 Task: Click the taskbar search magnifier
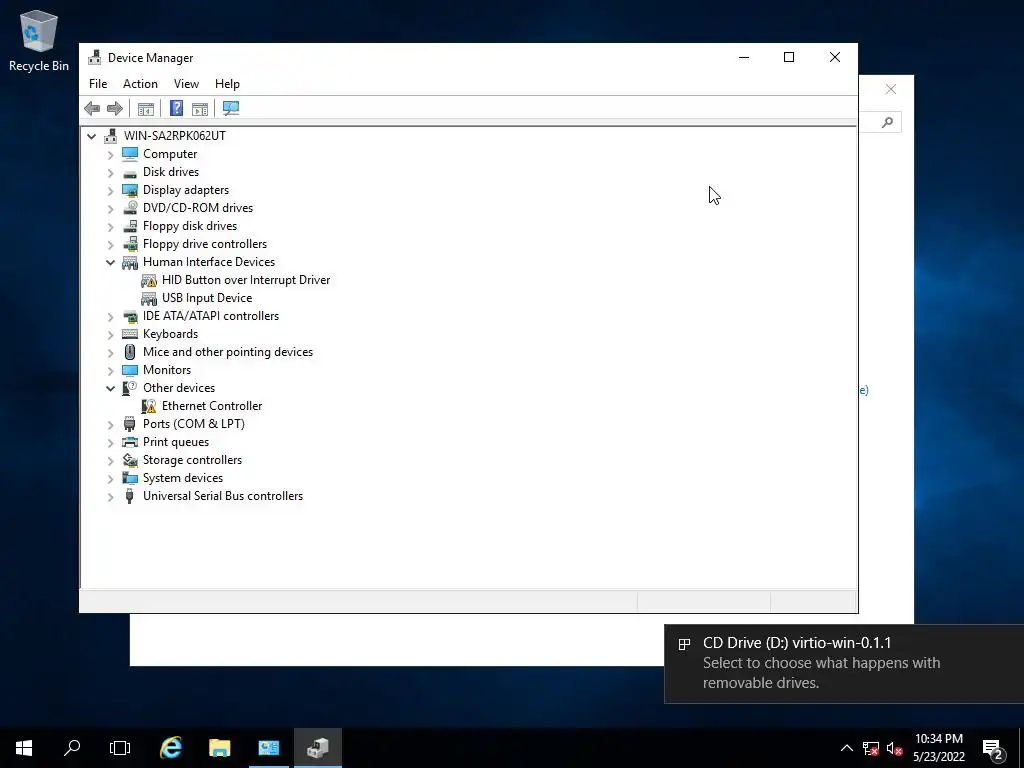[x=72, y=748]
